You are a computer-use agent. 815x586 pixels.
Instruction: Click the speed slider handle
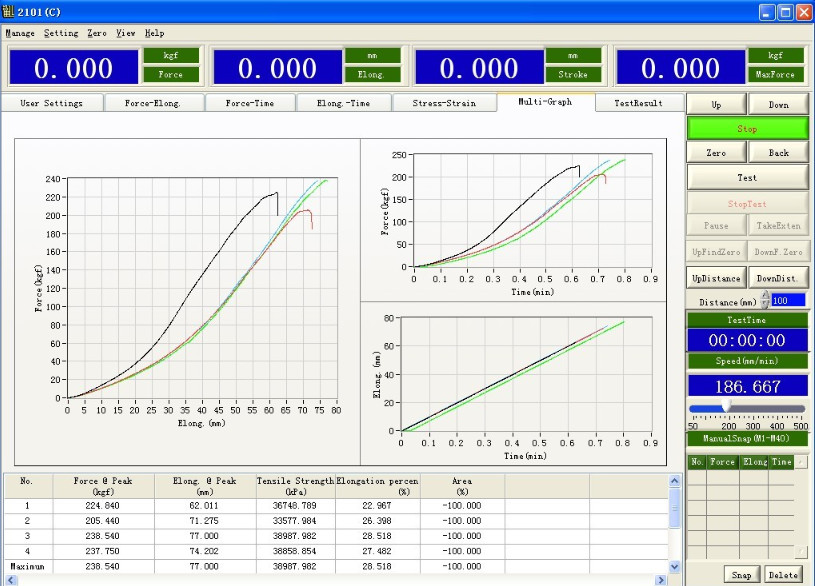click(x=726, y=408)
